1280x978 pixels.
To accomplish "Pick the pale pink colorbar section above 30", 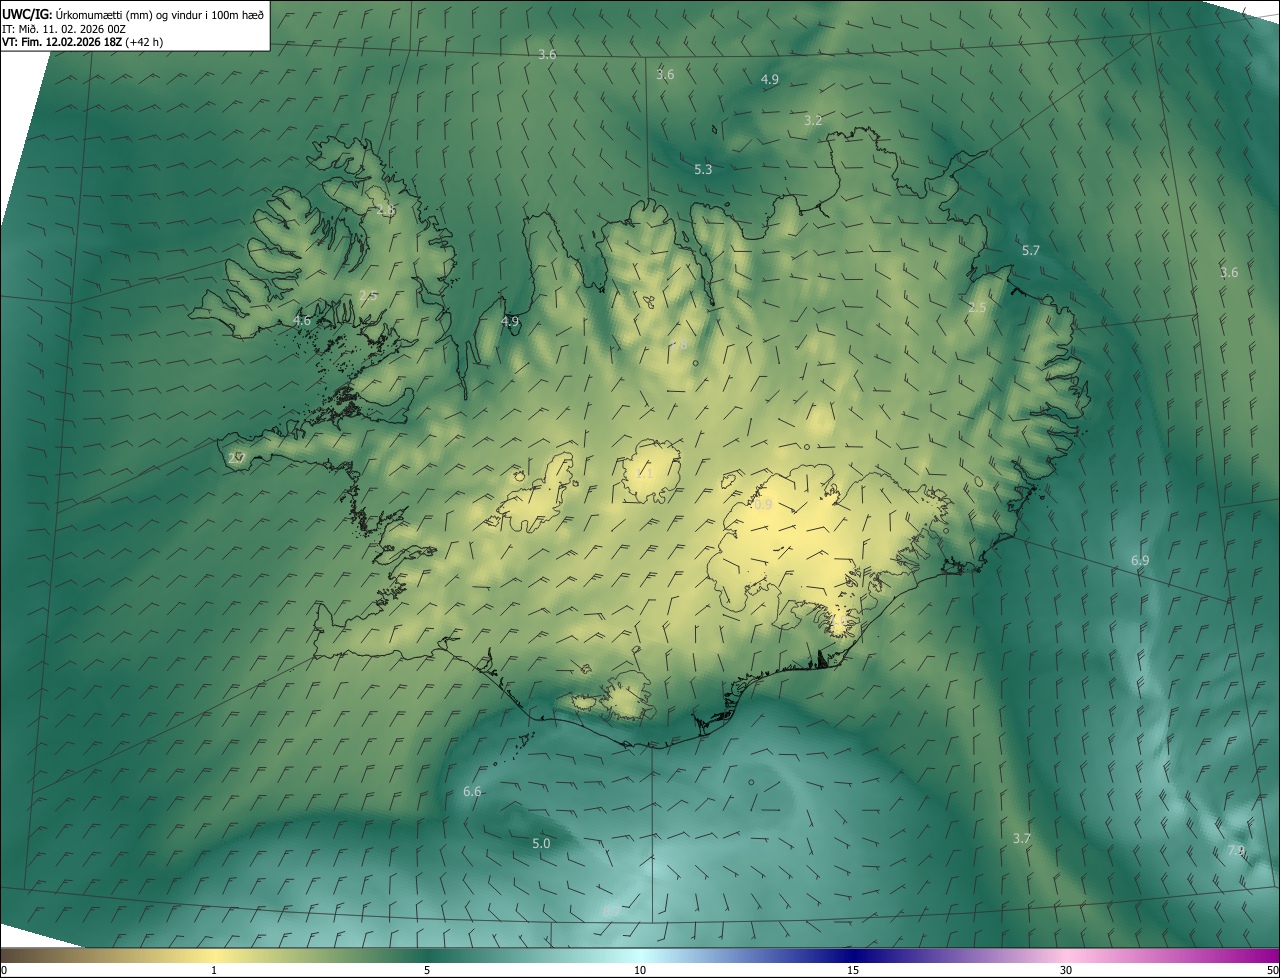I will [1066, 956].
